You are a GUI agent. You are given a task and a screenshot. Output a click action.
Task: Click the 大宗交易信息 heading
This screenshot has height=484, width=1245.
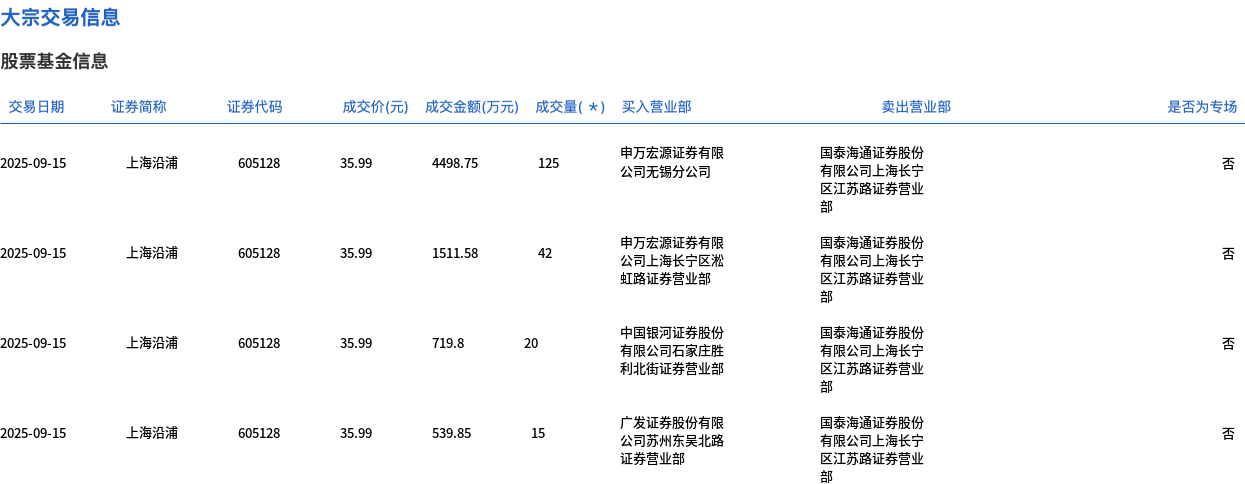[60, 17]
